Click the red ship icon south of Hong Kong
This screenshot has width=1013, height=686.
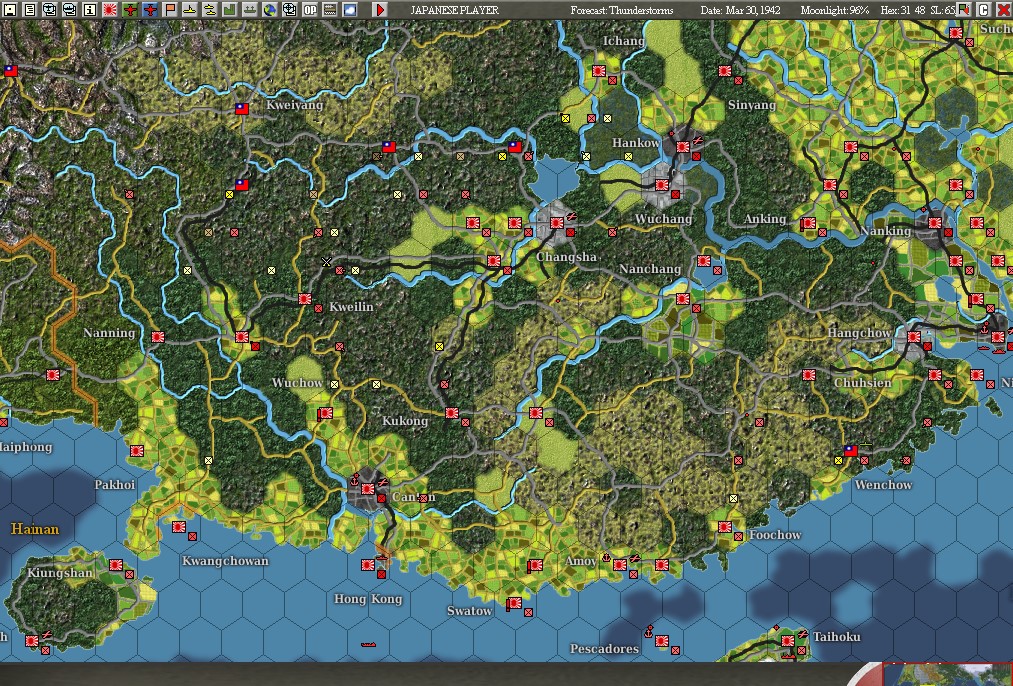(368, 644)
